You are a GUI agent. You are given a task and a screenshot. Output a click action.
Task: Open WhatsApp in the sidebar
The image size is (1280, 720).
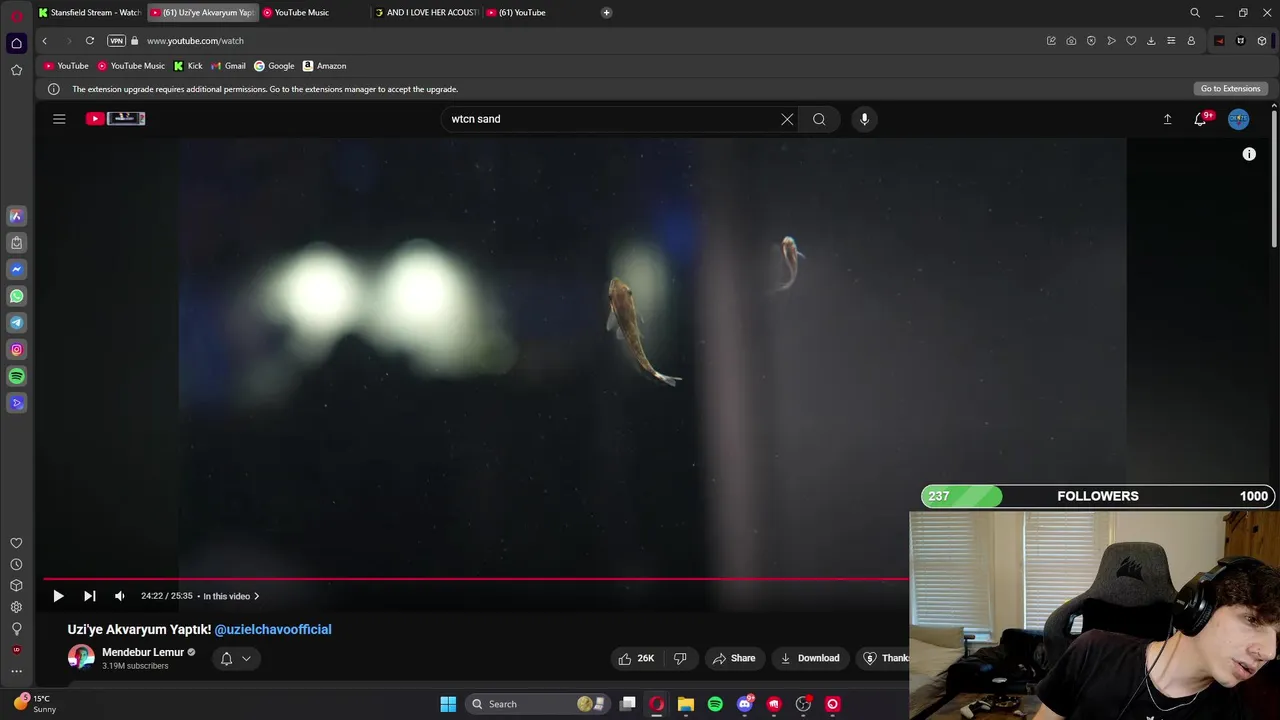coord(16,296)
